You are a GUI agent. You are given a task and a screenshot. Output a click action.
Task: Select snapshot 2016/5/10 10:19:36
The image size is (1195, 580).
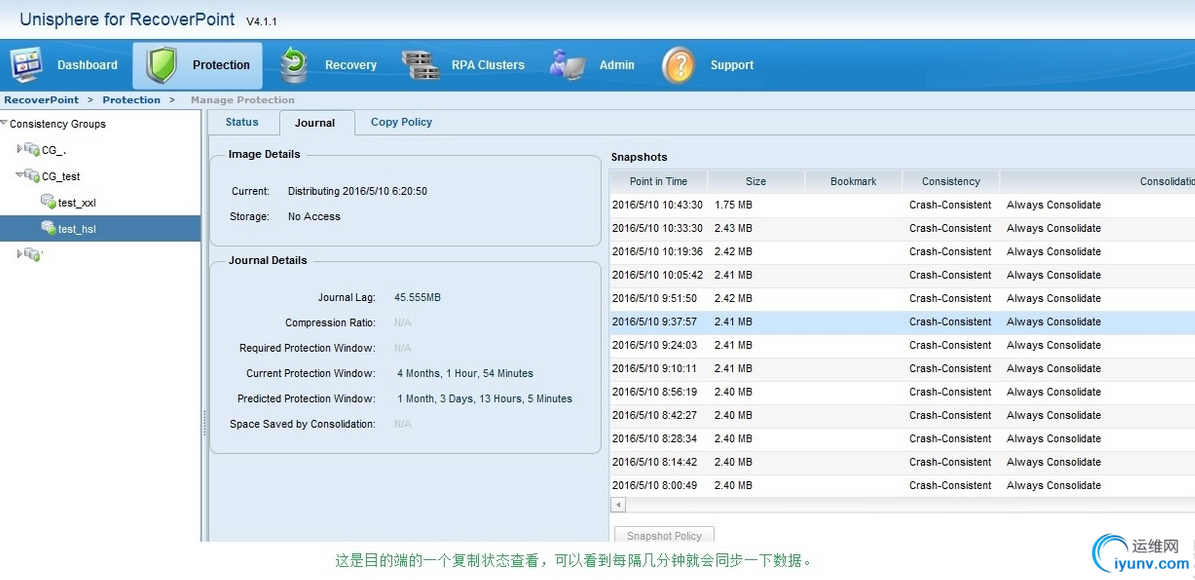click(902, 252)
